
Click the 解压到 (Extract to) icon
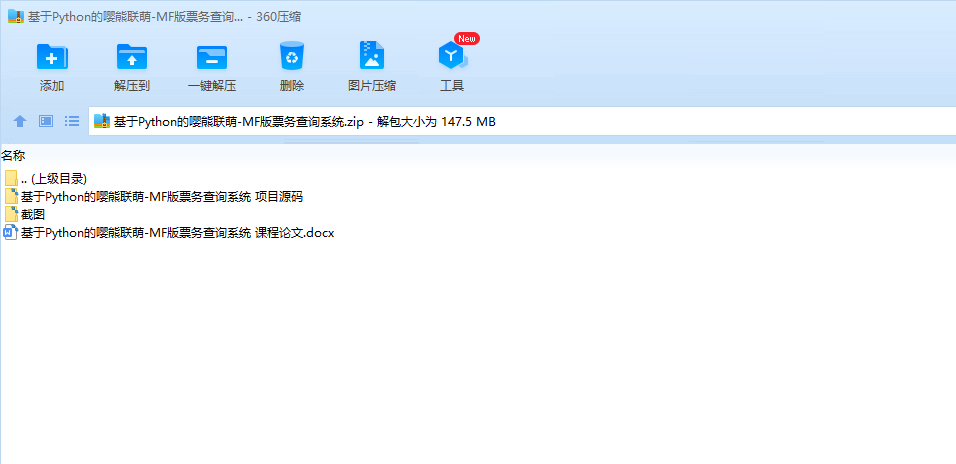(132, 57)
